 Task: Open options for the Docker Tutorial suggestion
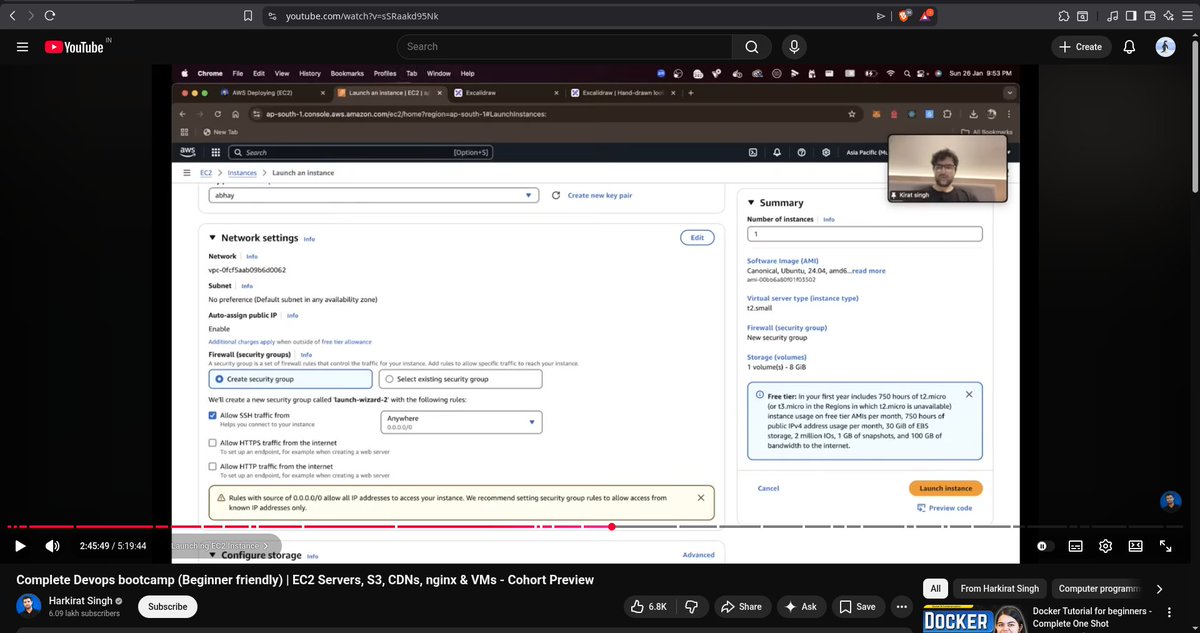[x=1169, y=611]
